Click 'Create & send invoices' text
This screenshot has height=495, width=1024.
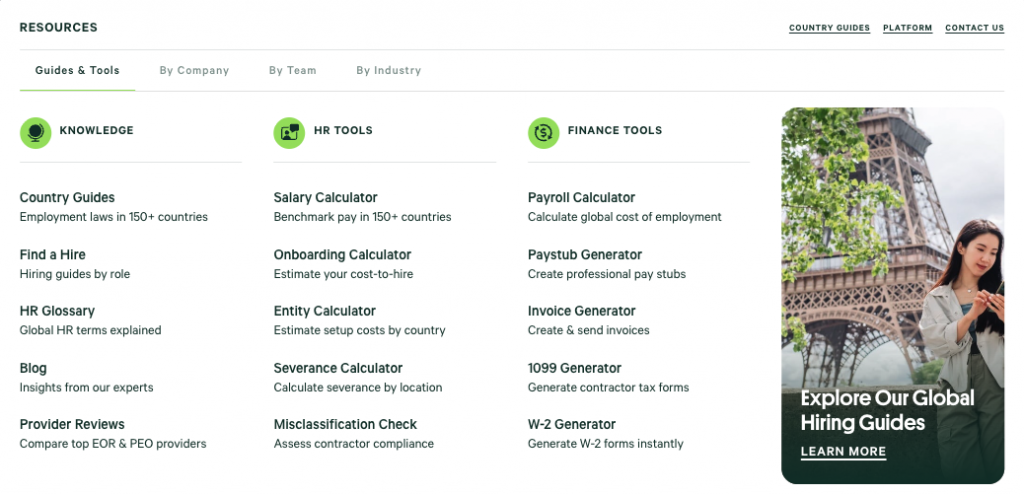(x=588, y=330)
